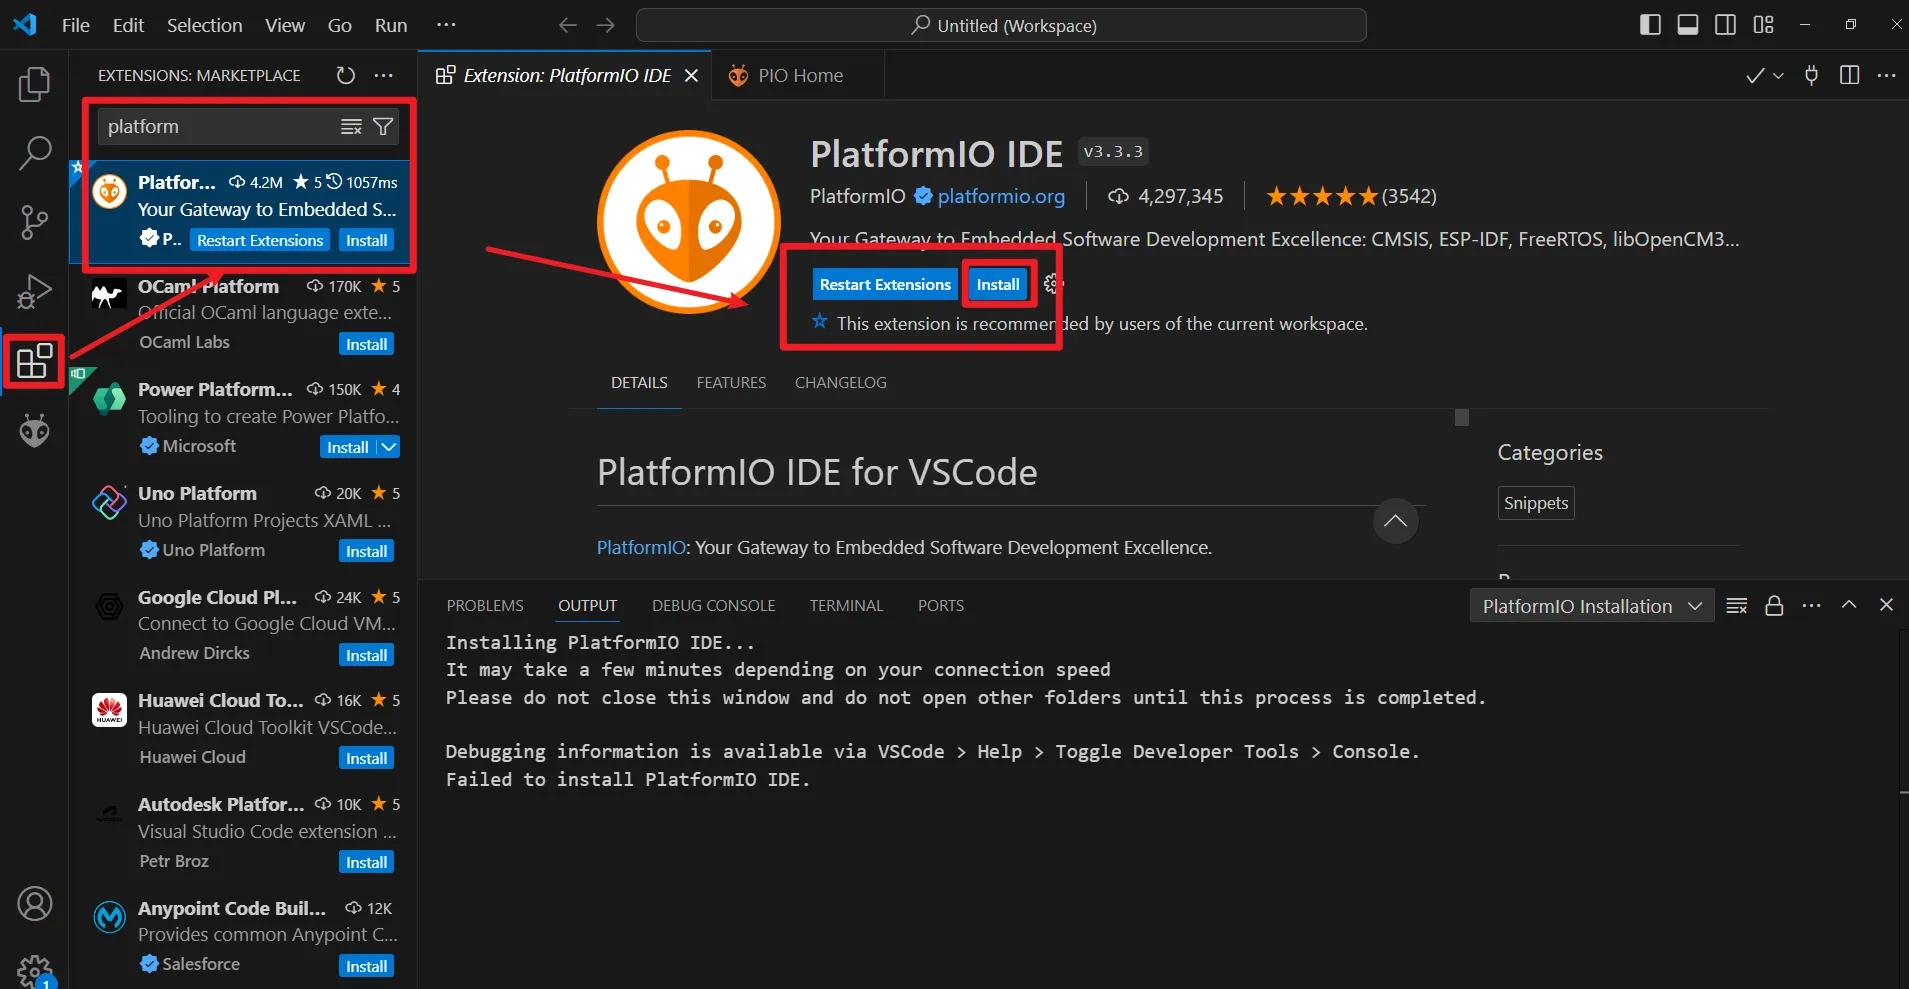Clear extensions search results icon

pyautogui.click(x=351, y=127)
